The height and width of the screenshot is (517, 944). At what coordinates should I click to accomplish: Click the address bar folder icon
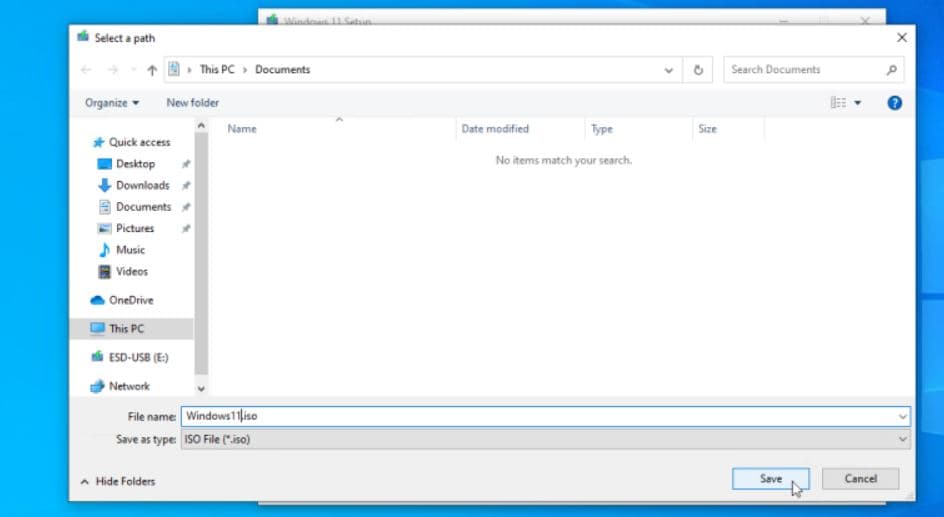pyautogui.click(x=174, y=69)
